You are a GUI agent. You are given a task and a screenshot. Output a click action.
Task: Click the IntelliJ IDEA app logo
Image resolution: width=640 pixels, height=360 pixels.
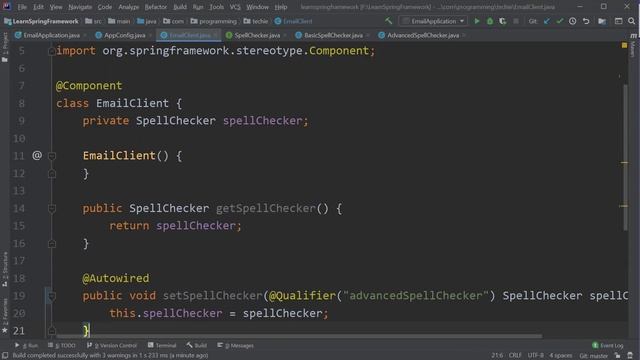click(6, 6)
